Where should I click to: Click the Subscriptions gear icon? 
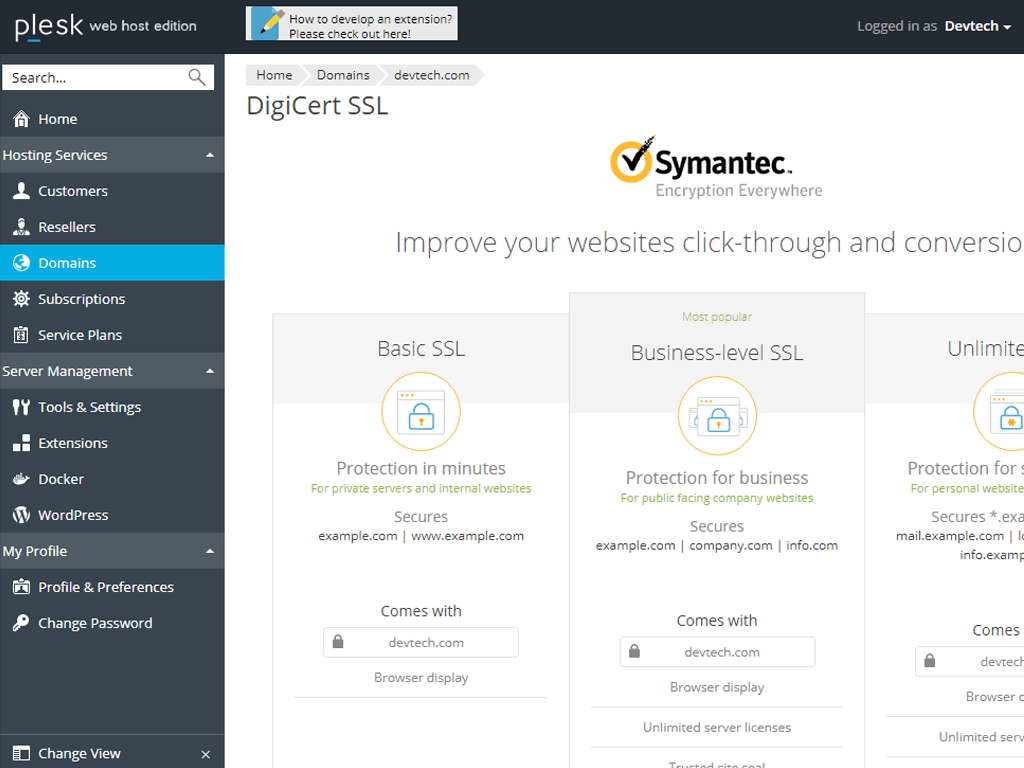pos(21,299)
